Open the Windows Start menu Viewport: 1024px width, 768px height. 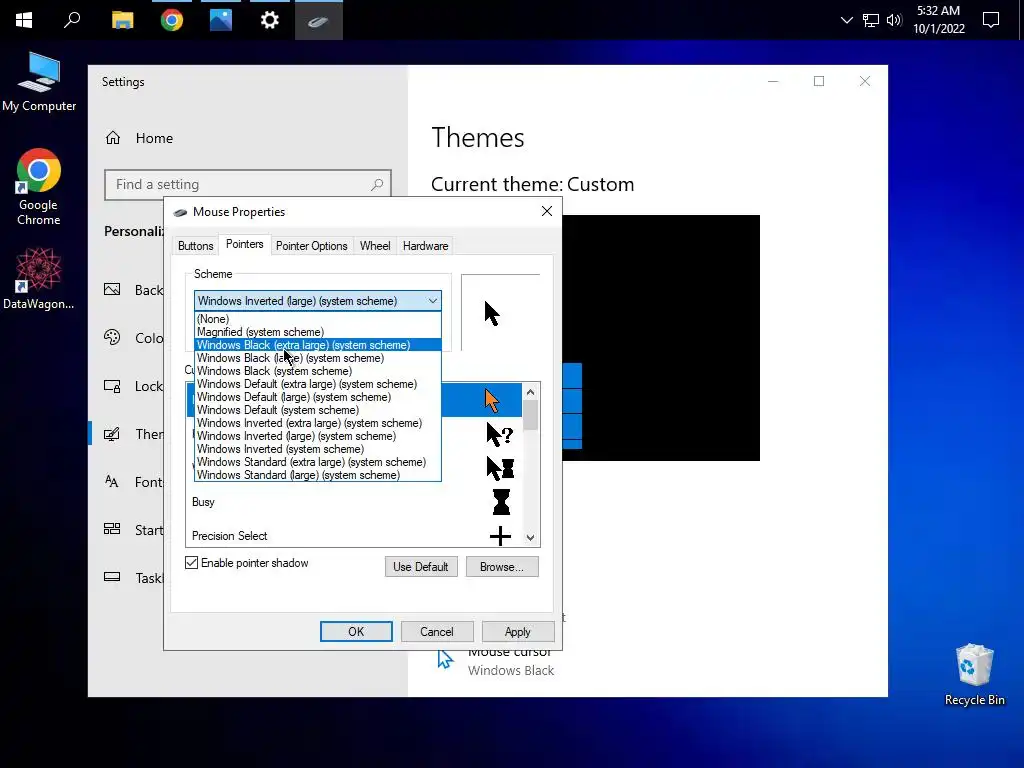tap(24, 20)
